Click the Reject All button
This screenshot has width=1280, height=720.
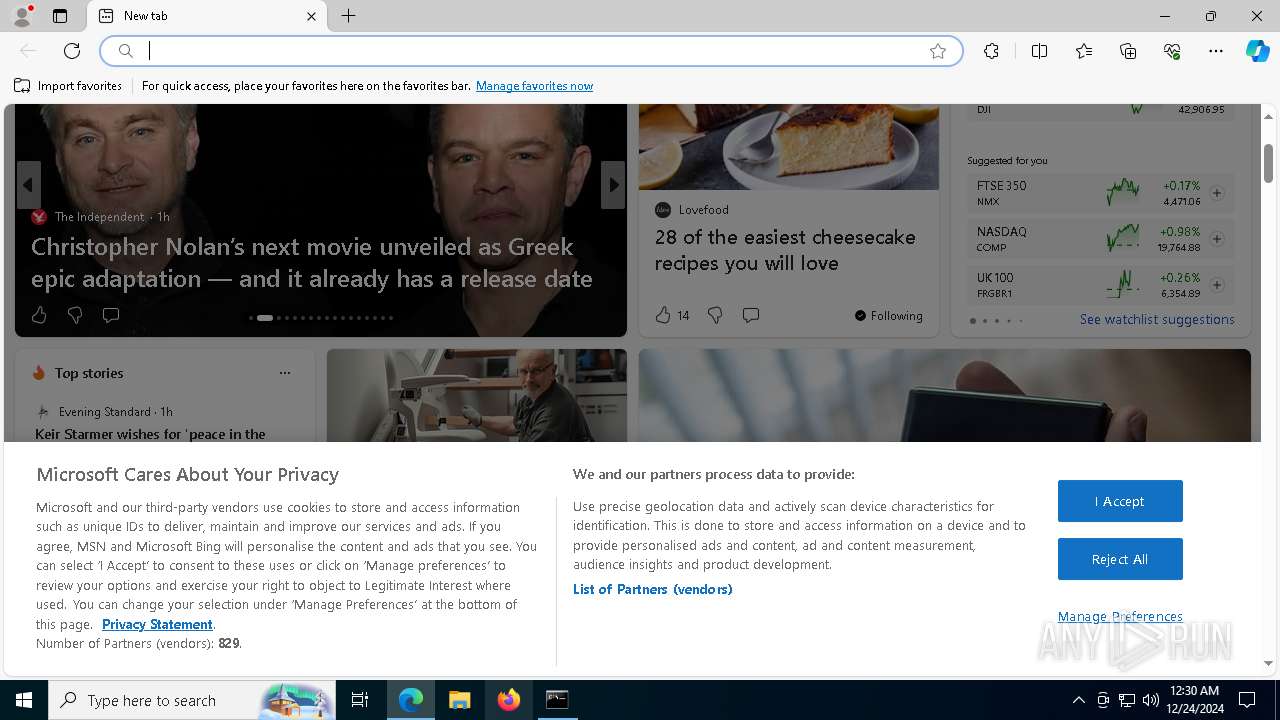click(1120, 559)
